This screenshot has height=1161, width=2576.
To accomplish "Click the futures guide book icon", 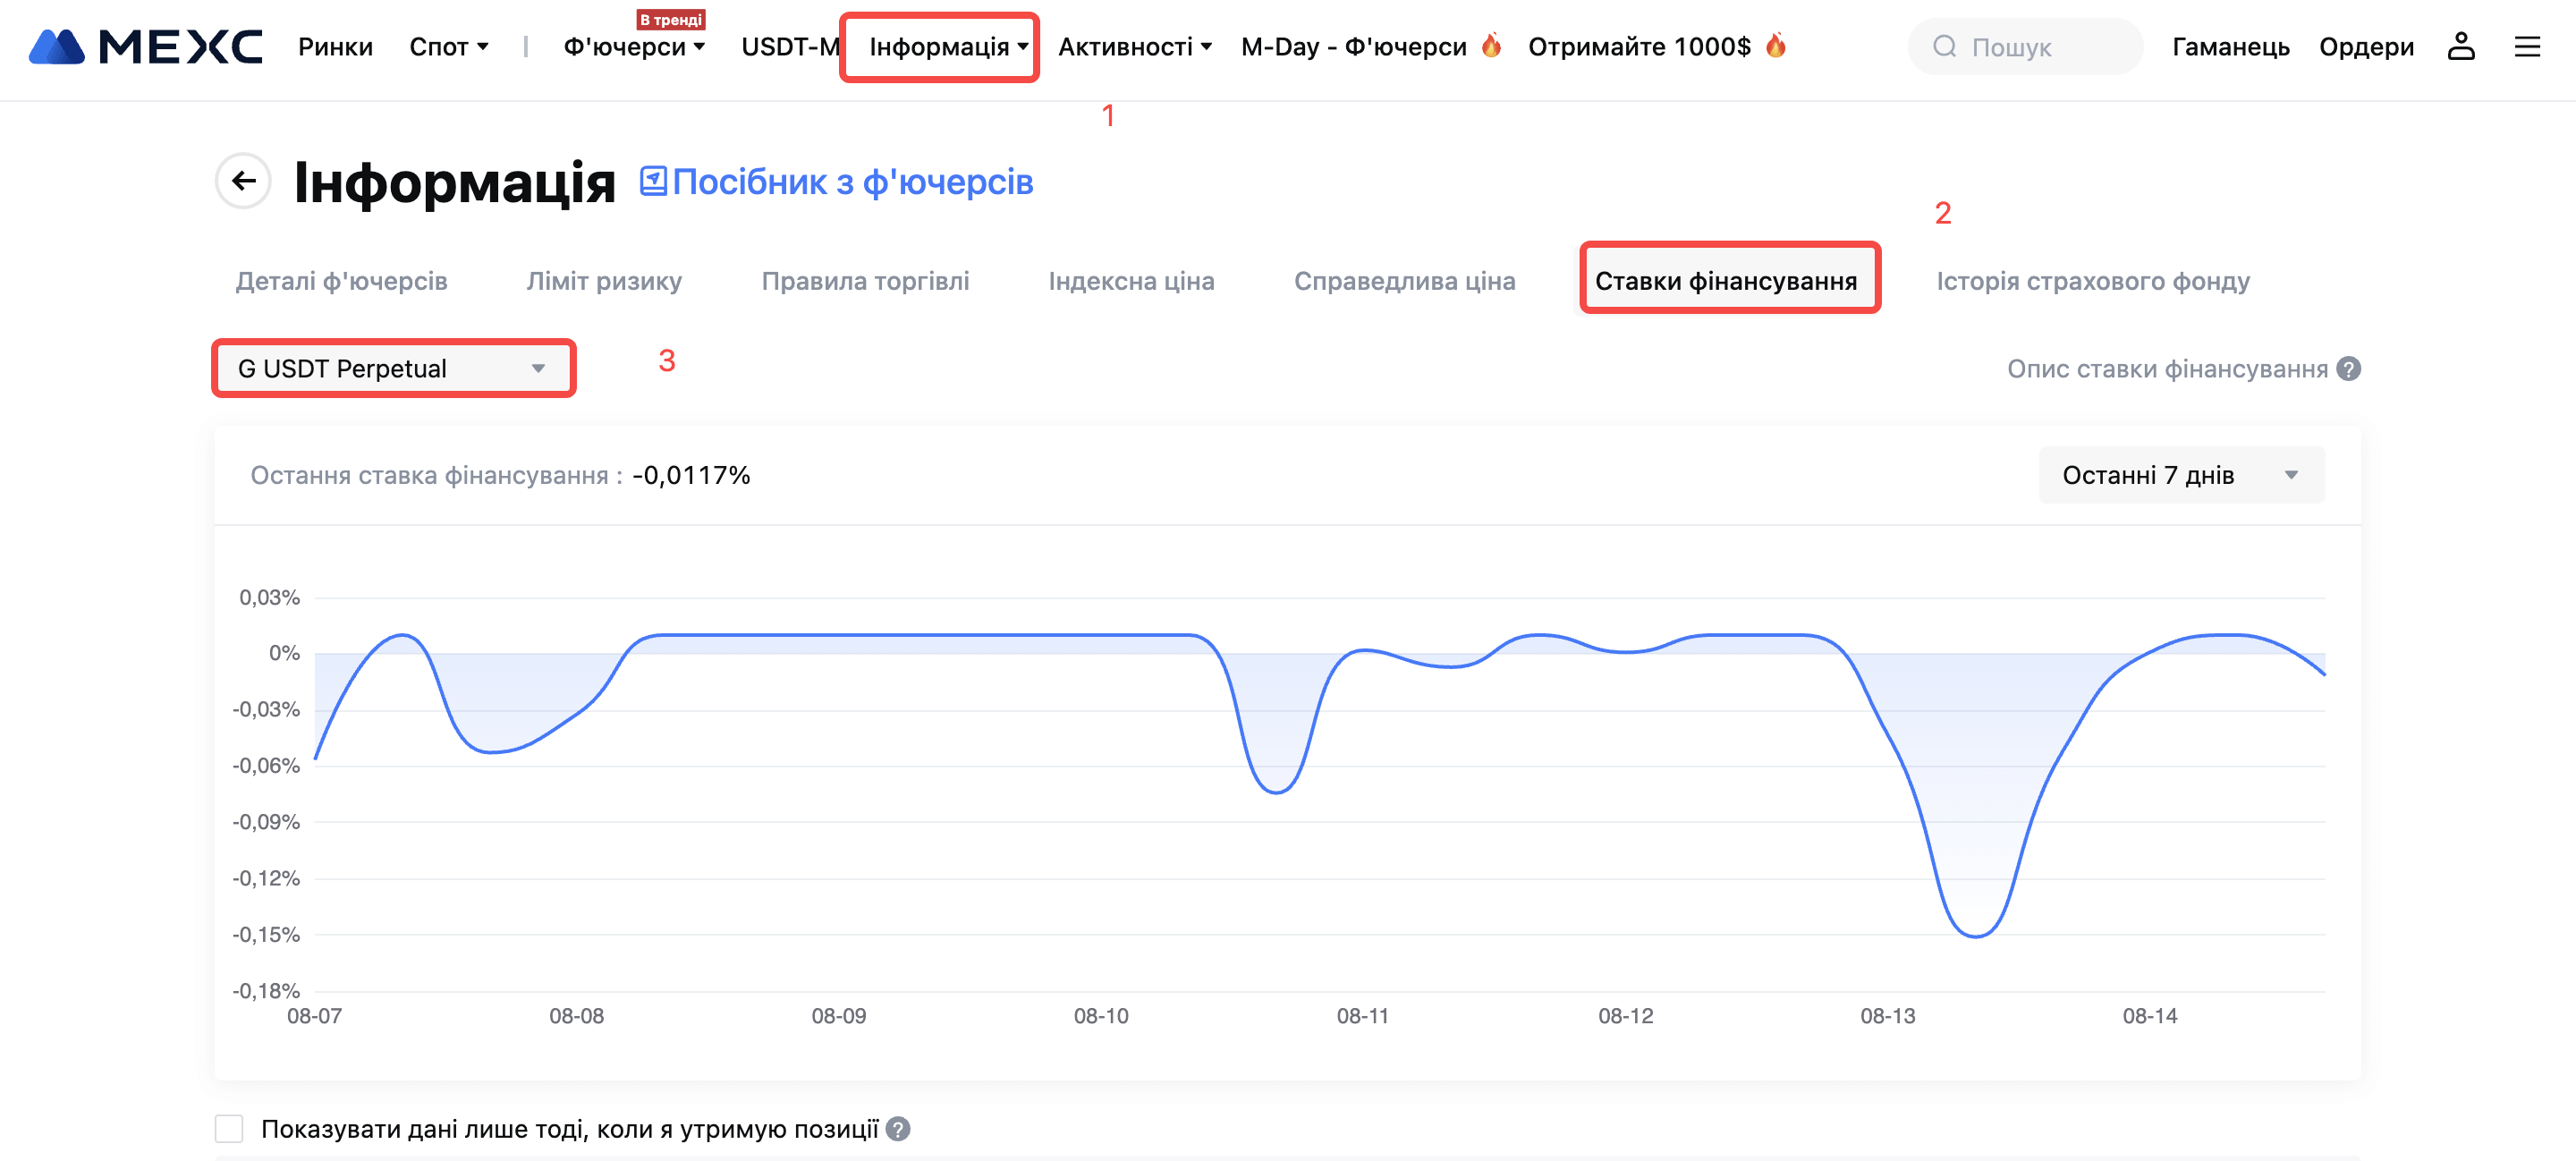I will point(653,181).
